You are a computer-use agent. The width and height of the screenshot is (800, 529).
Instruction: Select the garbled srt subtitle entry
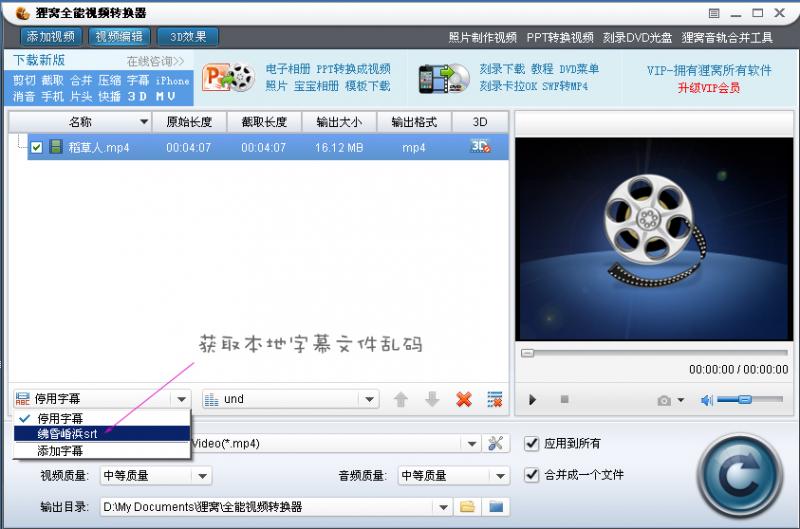(x=102, y=434)
